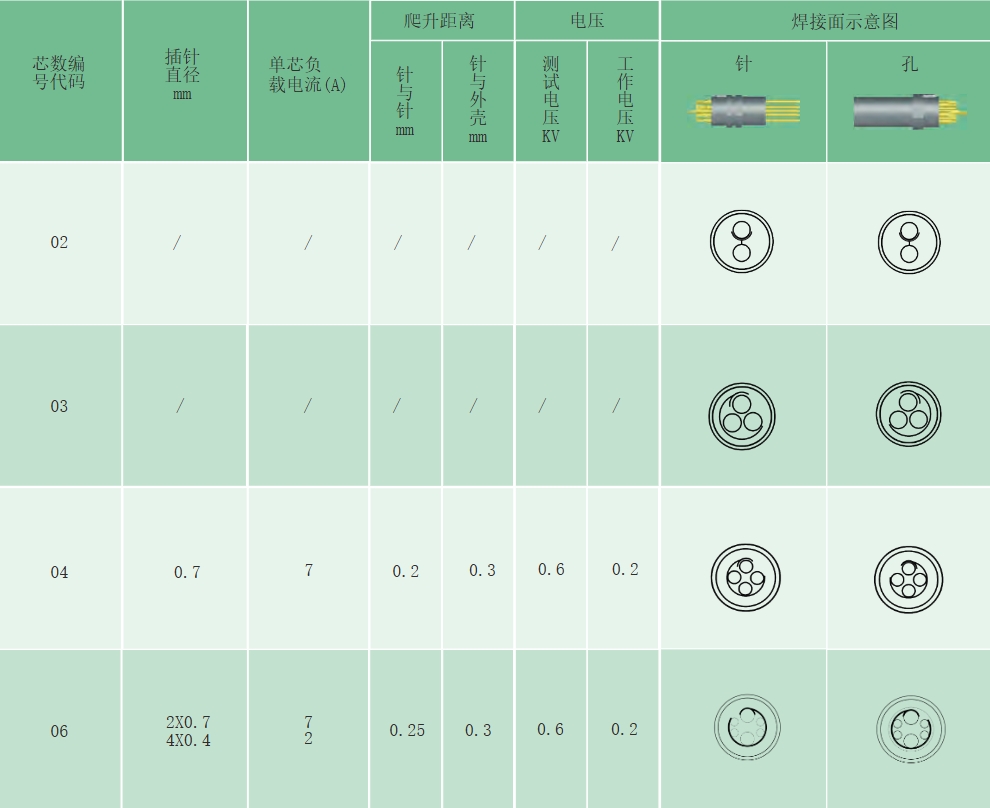990x808 pixels.
Task: Select the 04 hole solder-face diagram
Action: point(908,579)
